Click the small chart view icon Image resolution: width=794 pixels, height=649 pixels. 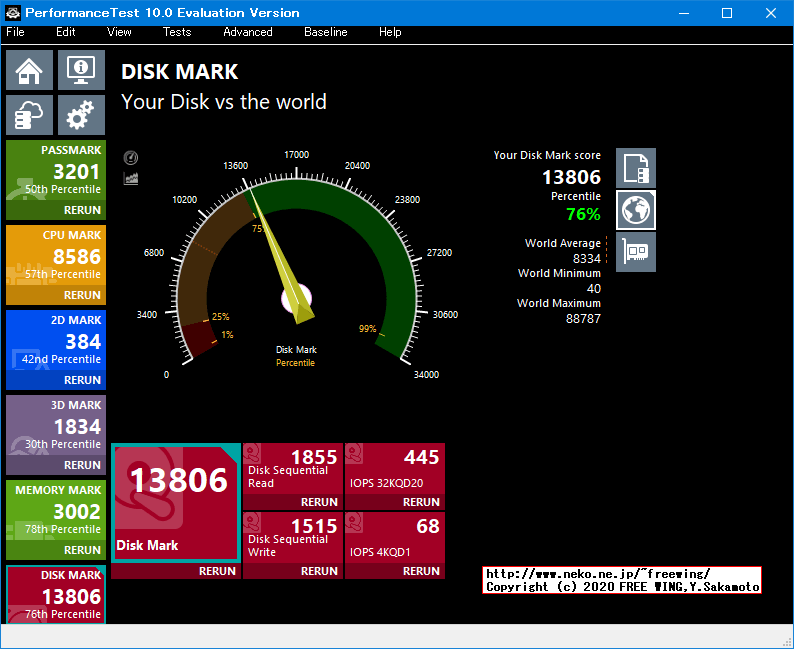click(x=130, y=178)
